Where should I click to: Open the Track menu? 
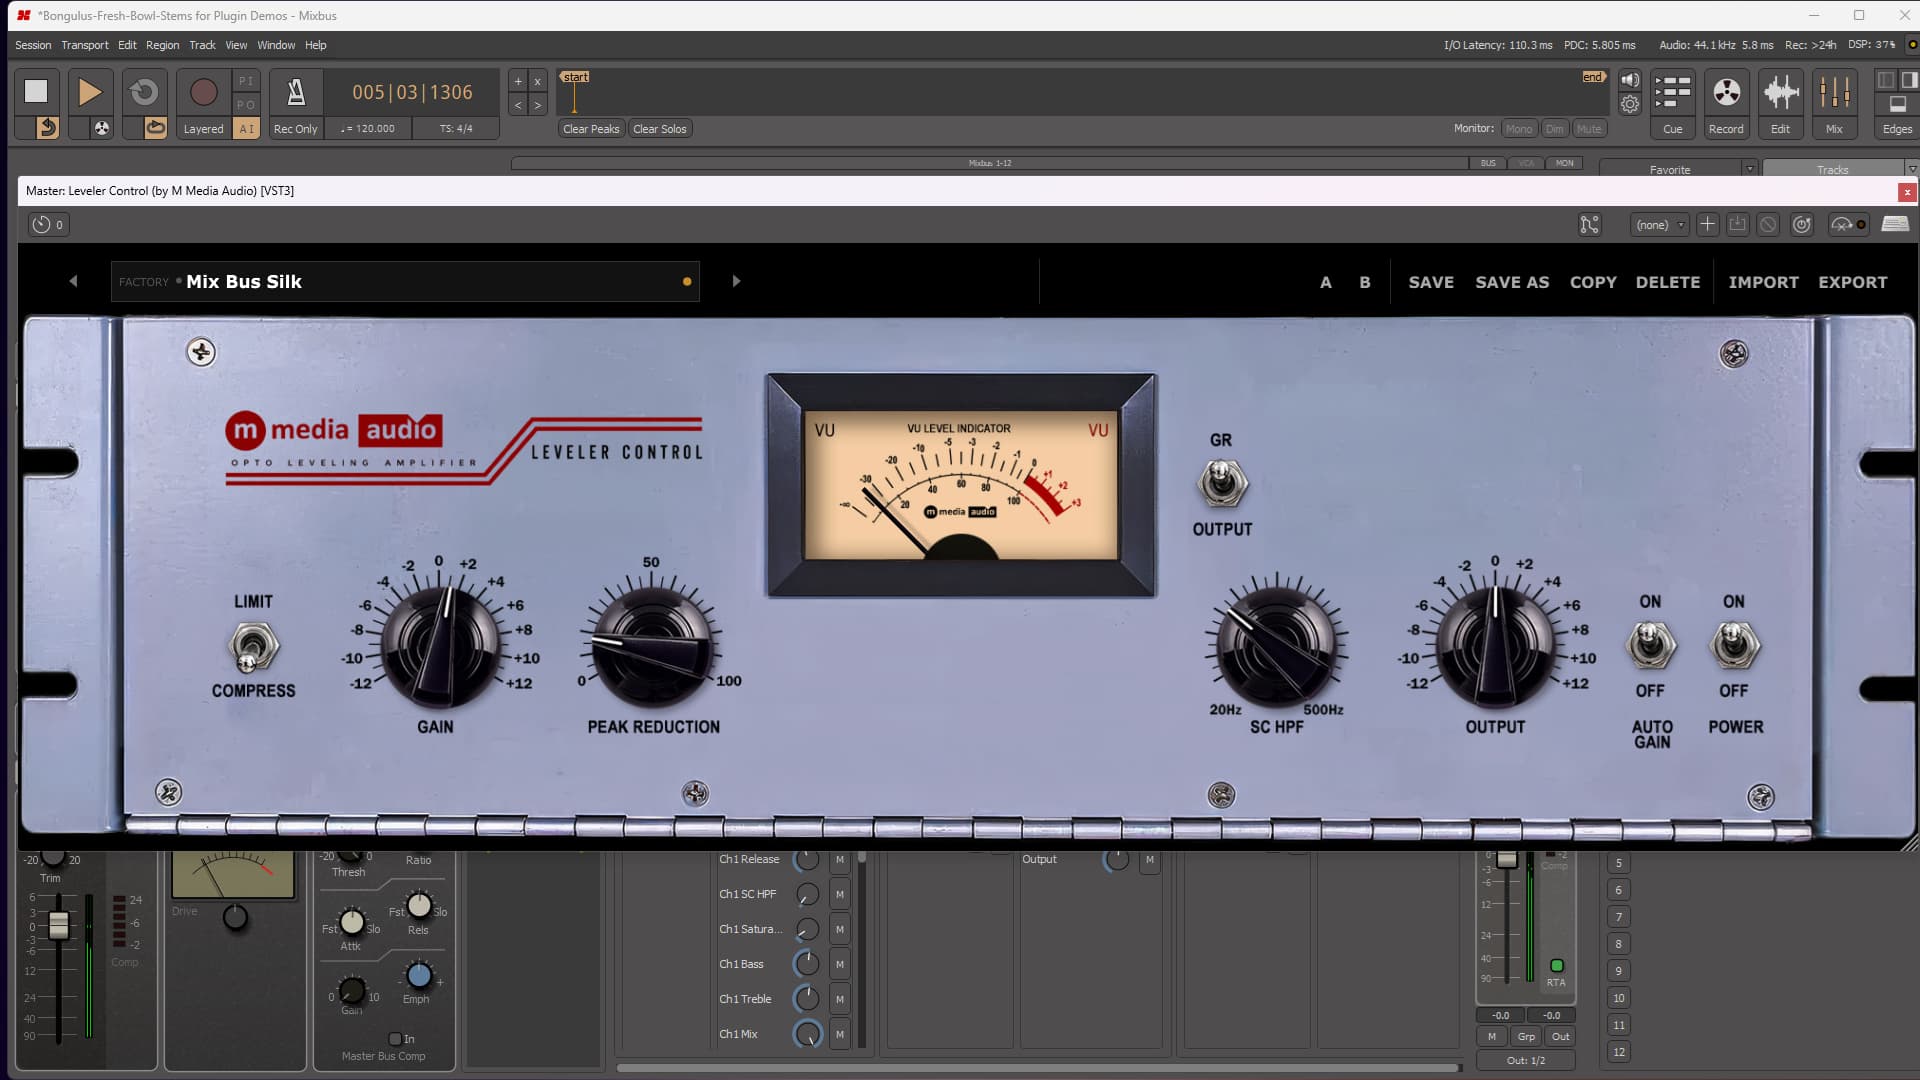coord(202,45)
